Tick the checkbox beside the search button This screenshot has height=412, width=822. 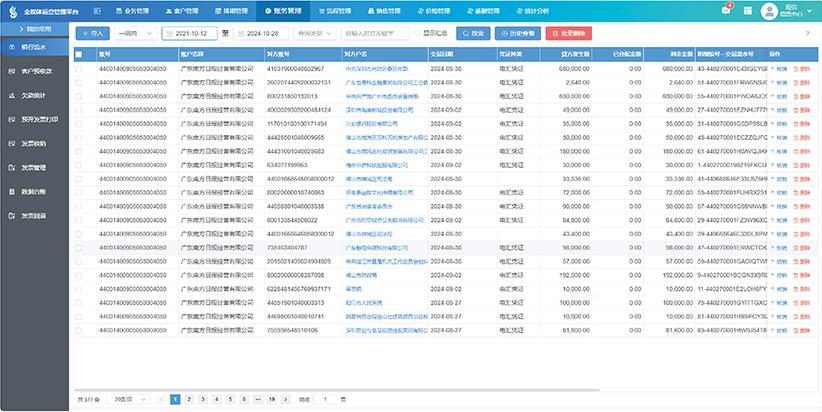(x=417, y=34)
